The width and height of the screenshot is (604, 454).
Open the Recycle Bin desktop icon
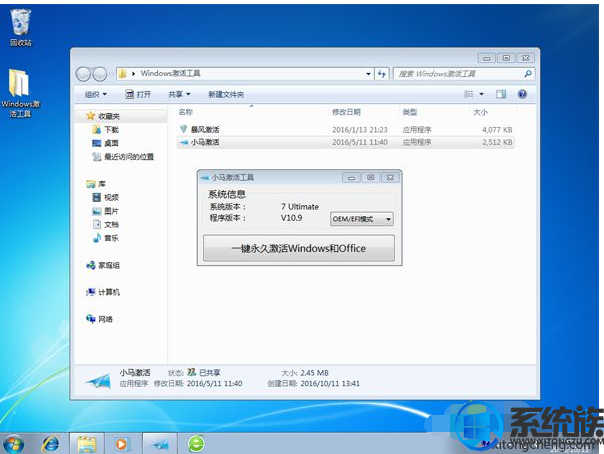(20, 28)
